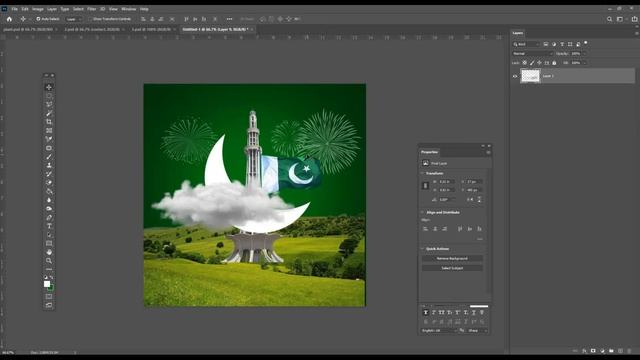Open the Fill dropdown arrow
Viewport: 640px width, 360px height.
click(585, 63)
